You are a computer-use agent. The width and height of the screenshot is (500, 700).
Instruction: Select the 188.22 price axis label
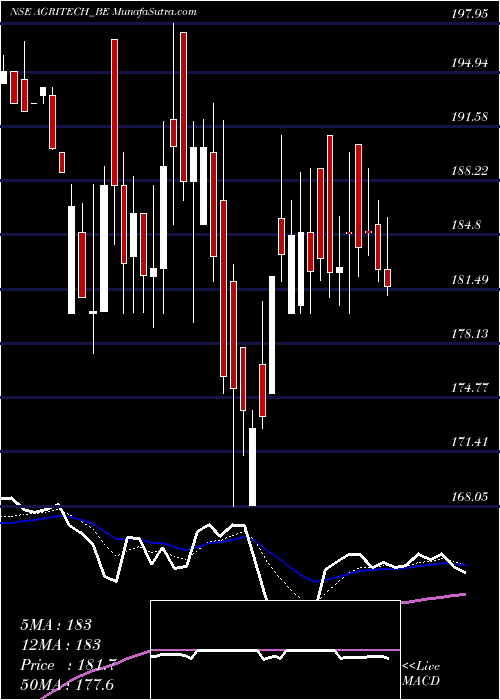(x=469, y=171)
